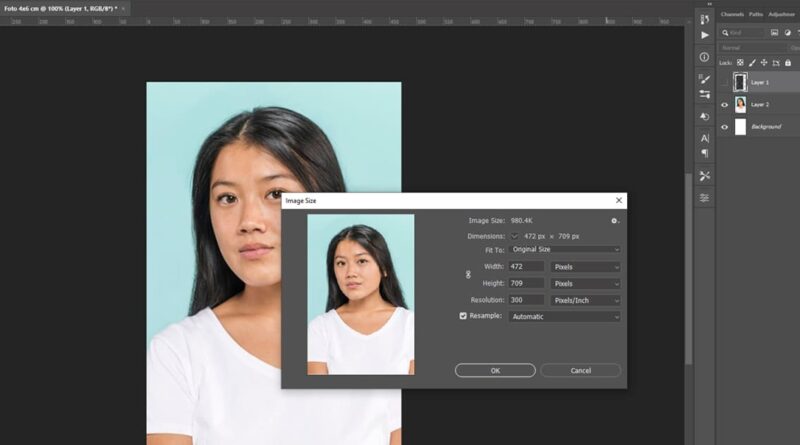Click the lock all padlock icon
This screenshot has width=800, height=445.
[787, 62]
